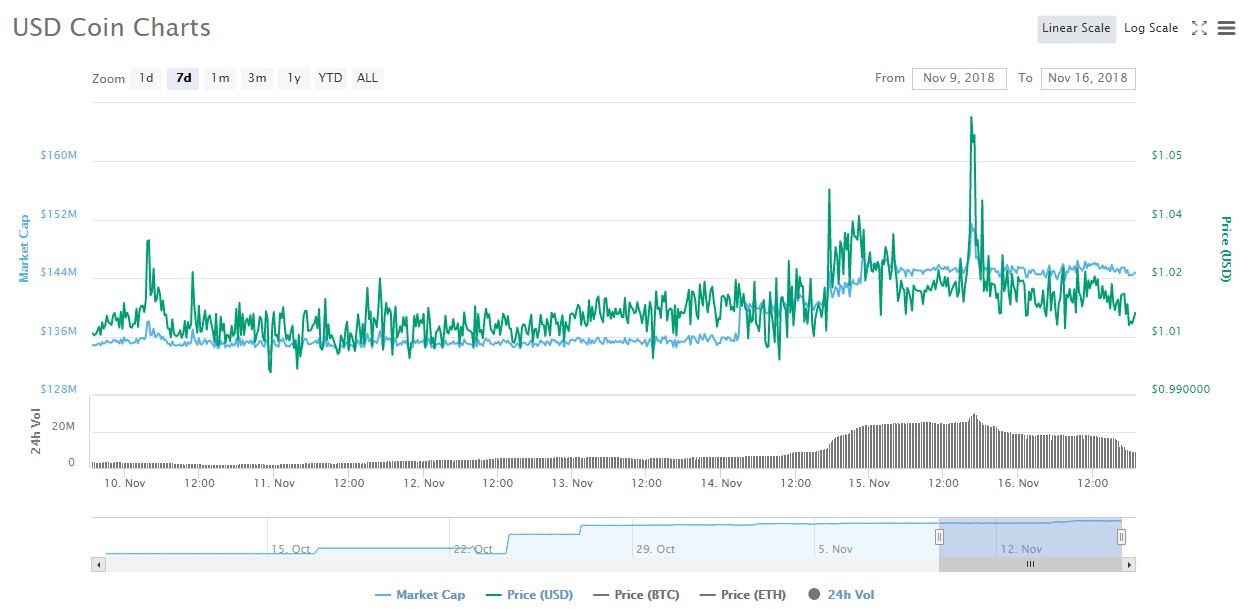Click the 20M volume axis label
Image resolution: width=1243 pixels, height=609 pixels.
click(x=64, y=426)
